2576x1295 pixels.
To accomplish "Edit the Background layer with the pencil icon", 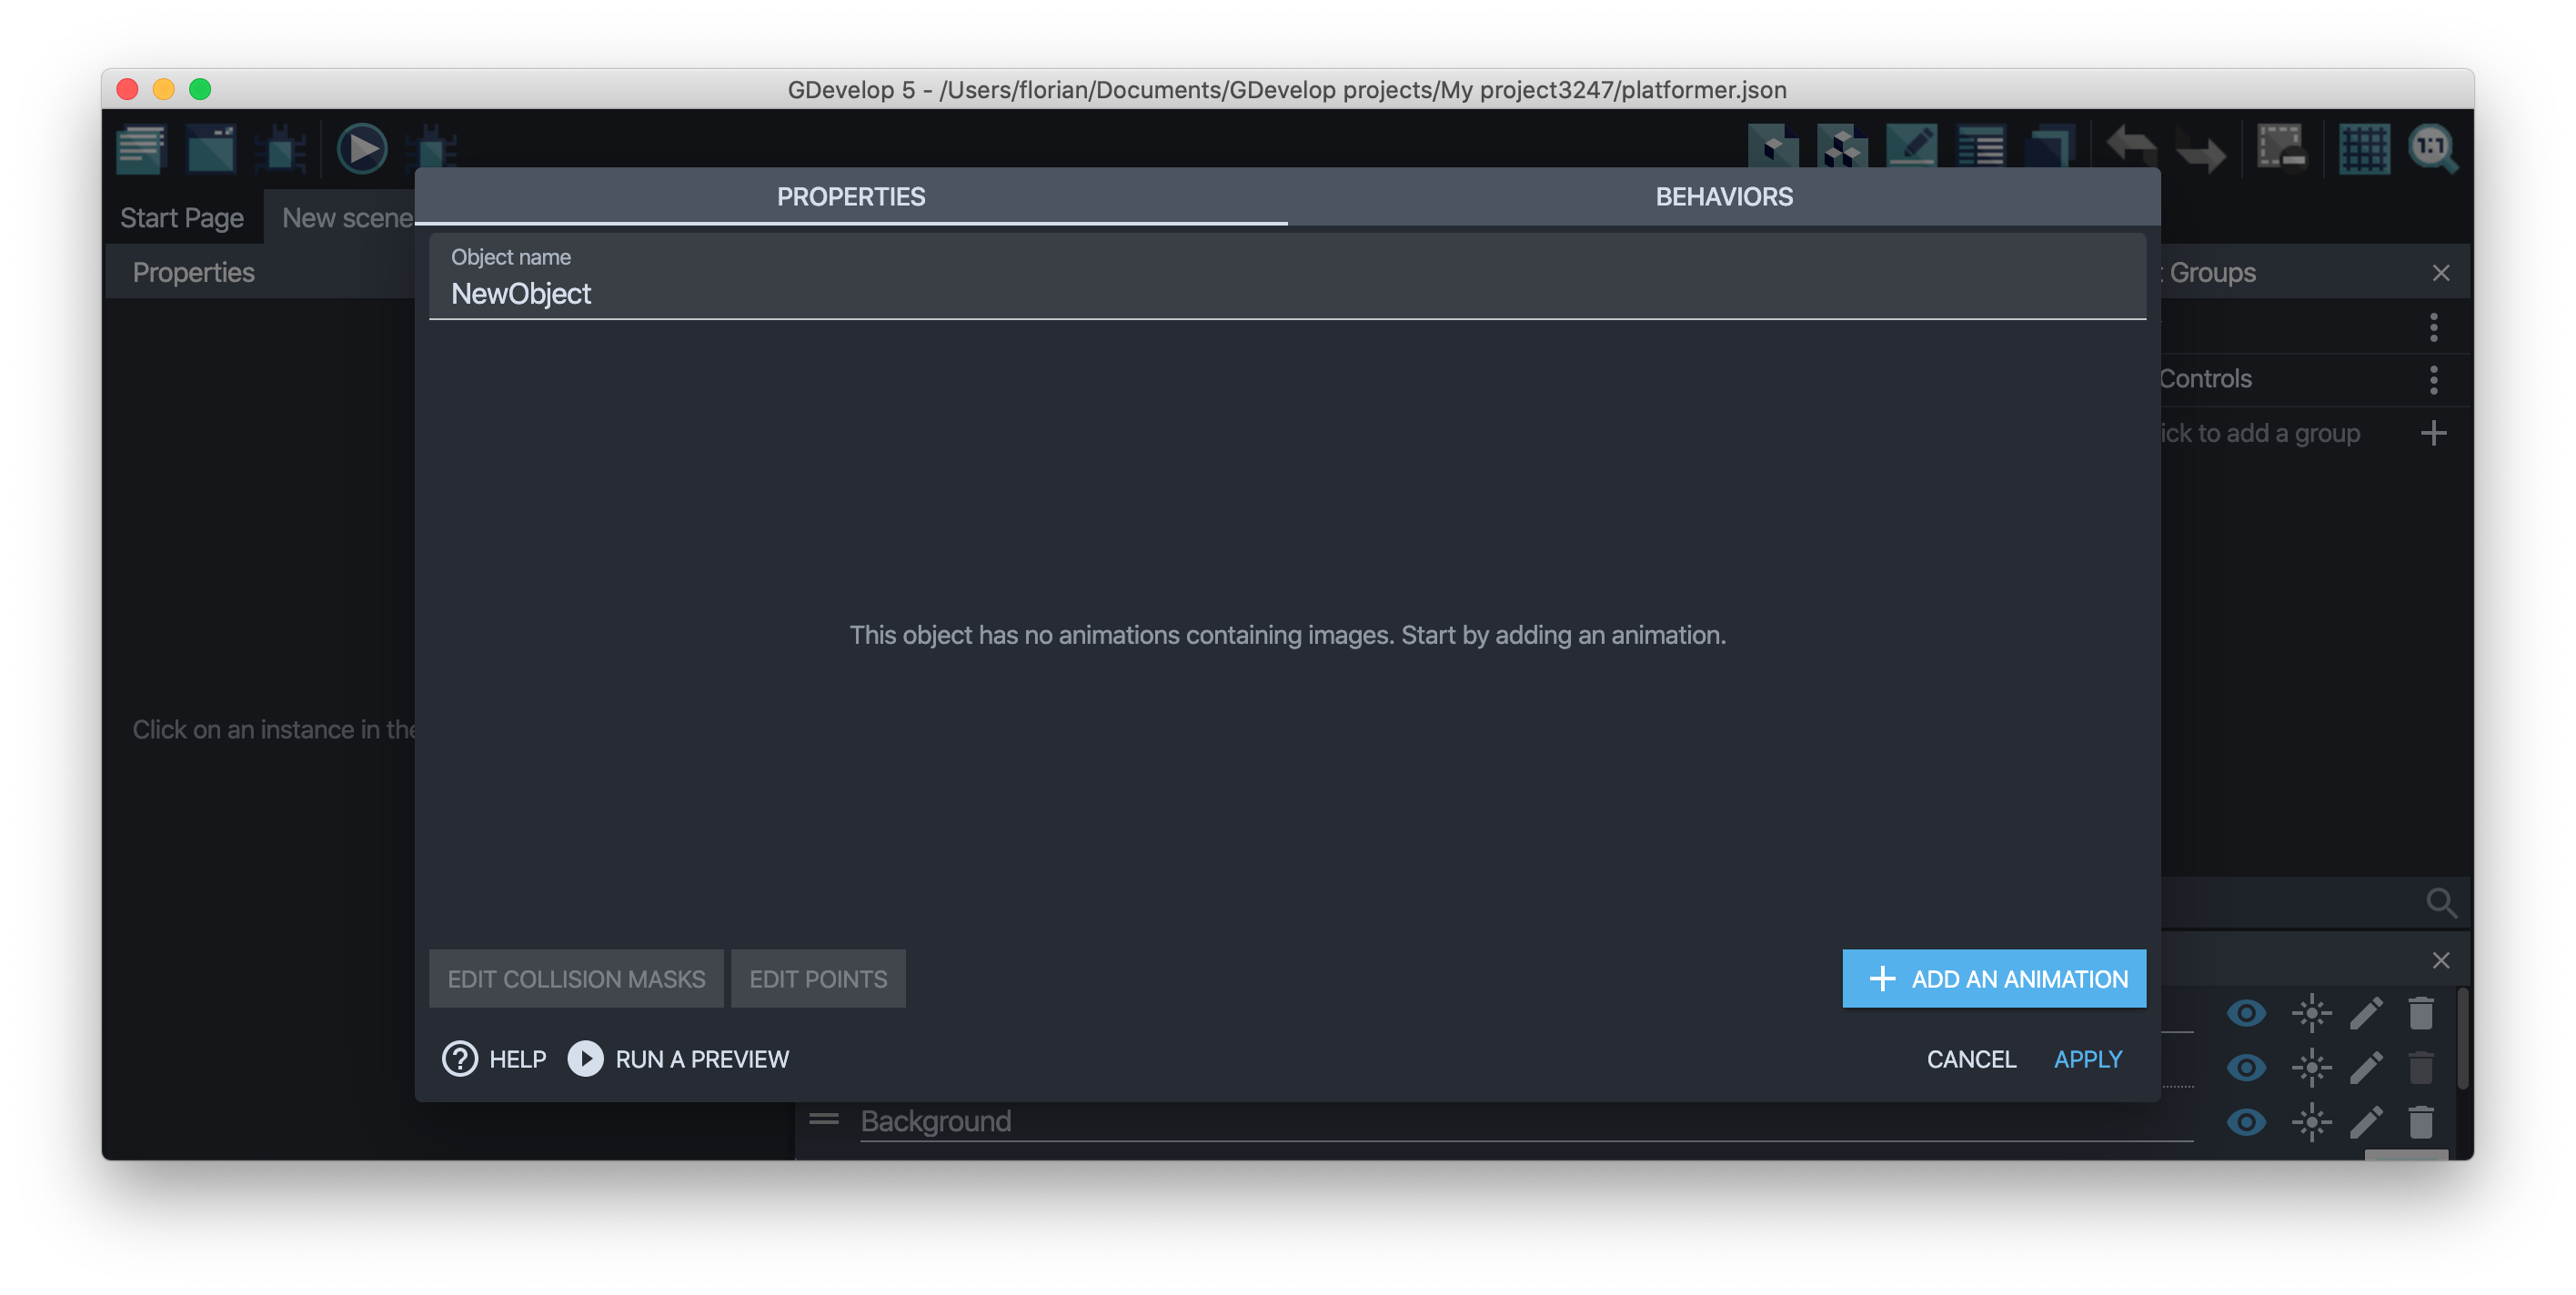I will click(x=2366, y=1122).
